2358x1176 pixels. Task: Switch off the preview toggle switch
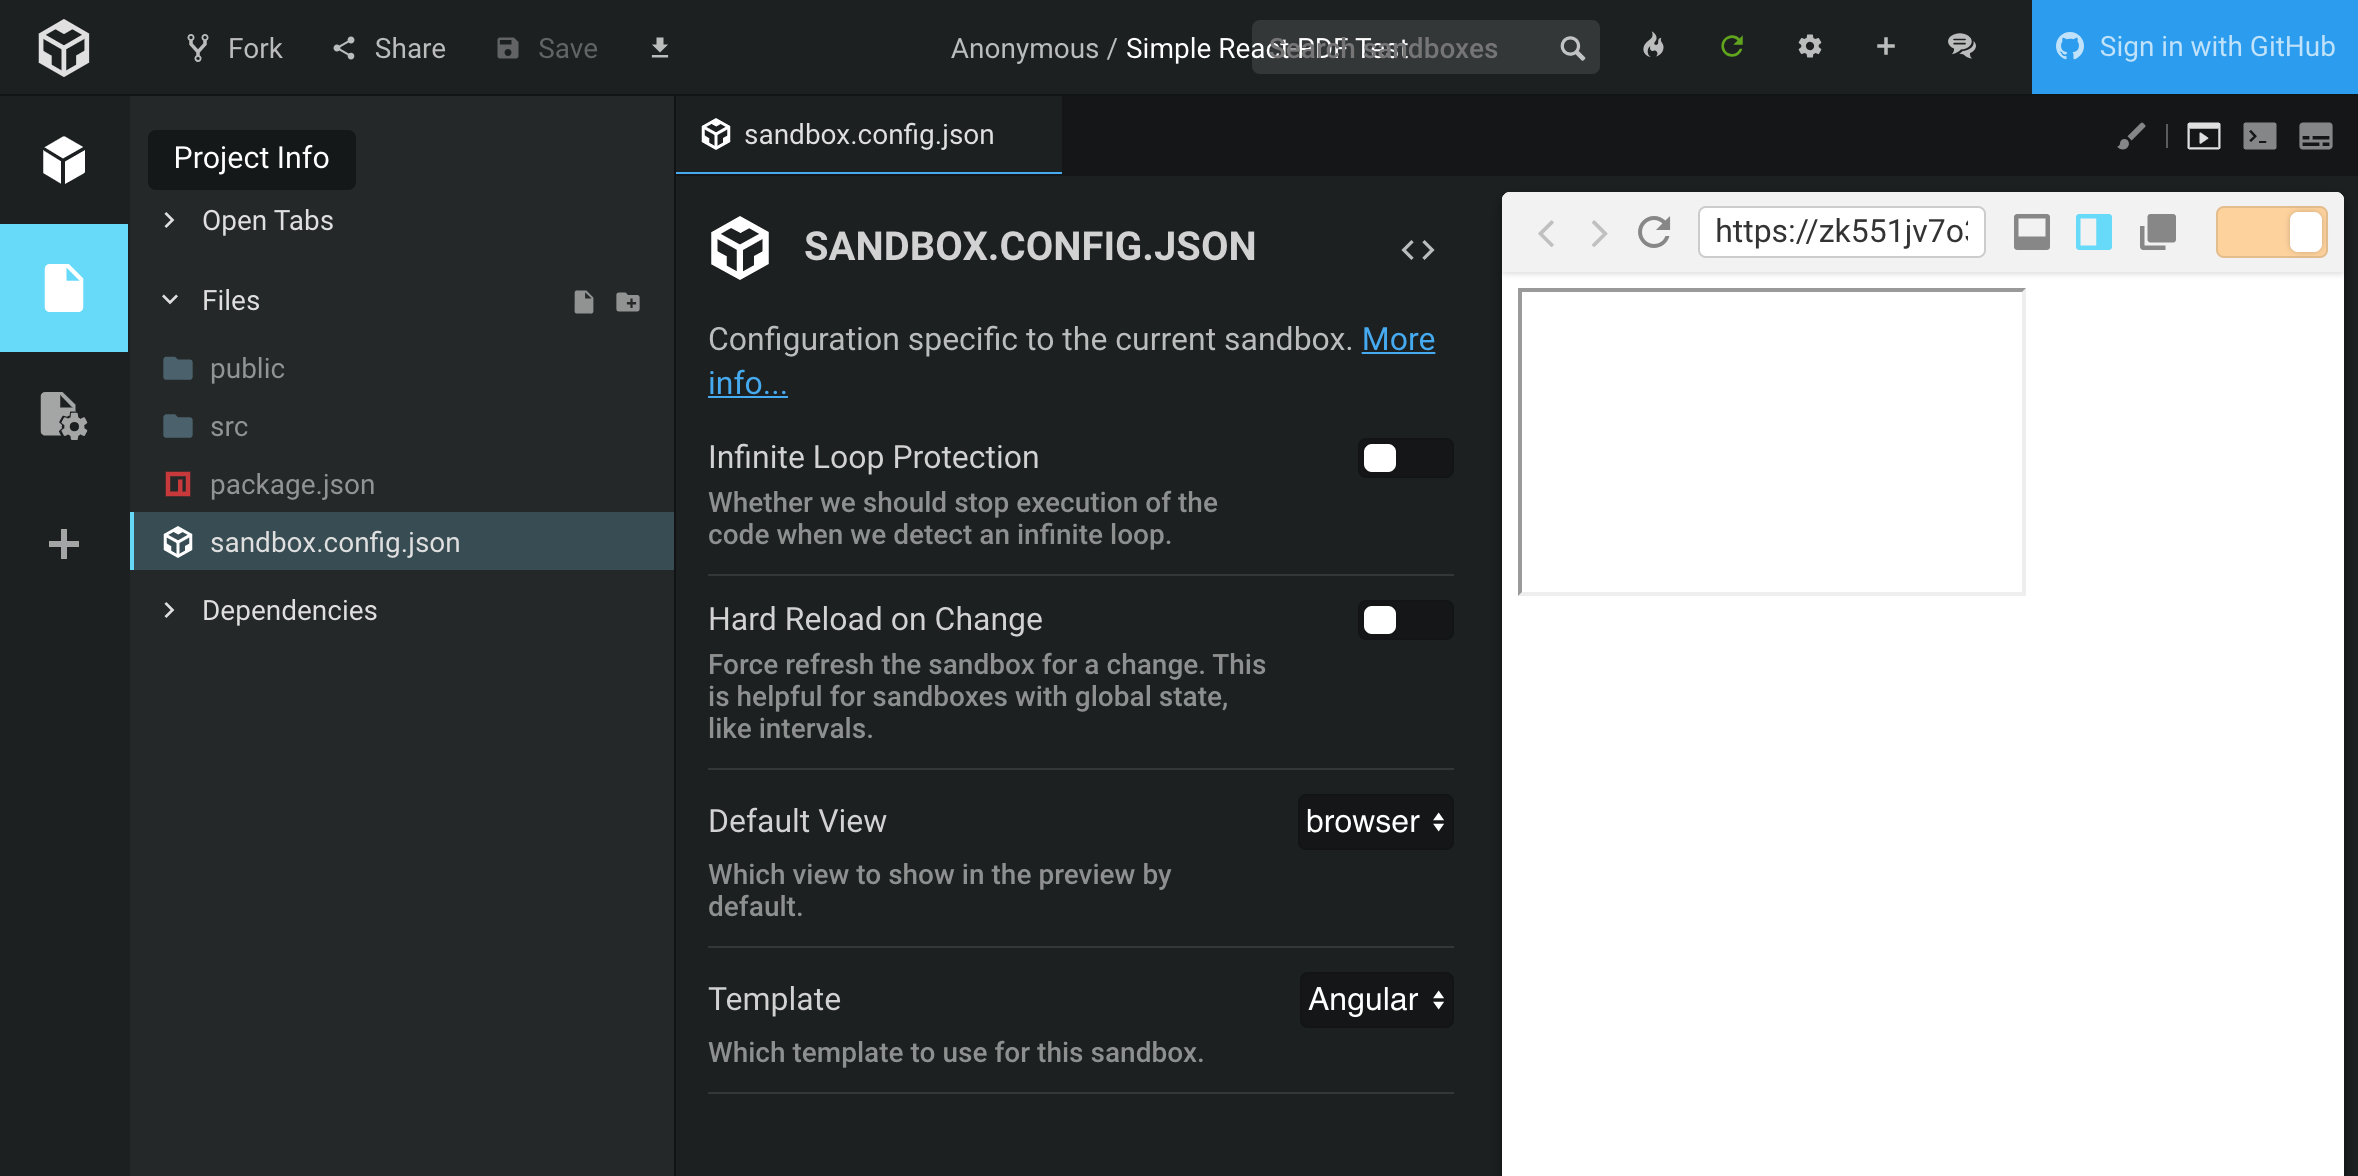2271,231
